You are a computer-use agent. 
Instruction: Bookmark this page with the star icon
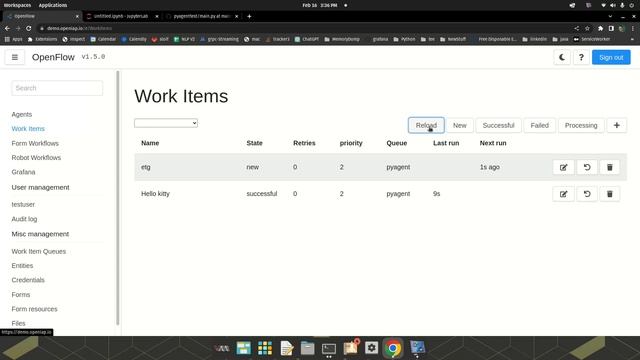(587, 28)
